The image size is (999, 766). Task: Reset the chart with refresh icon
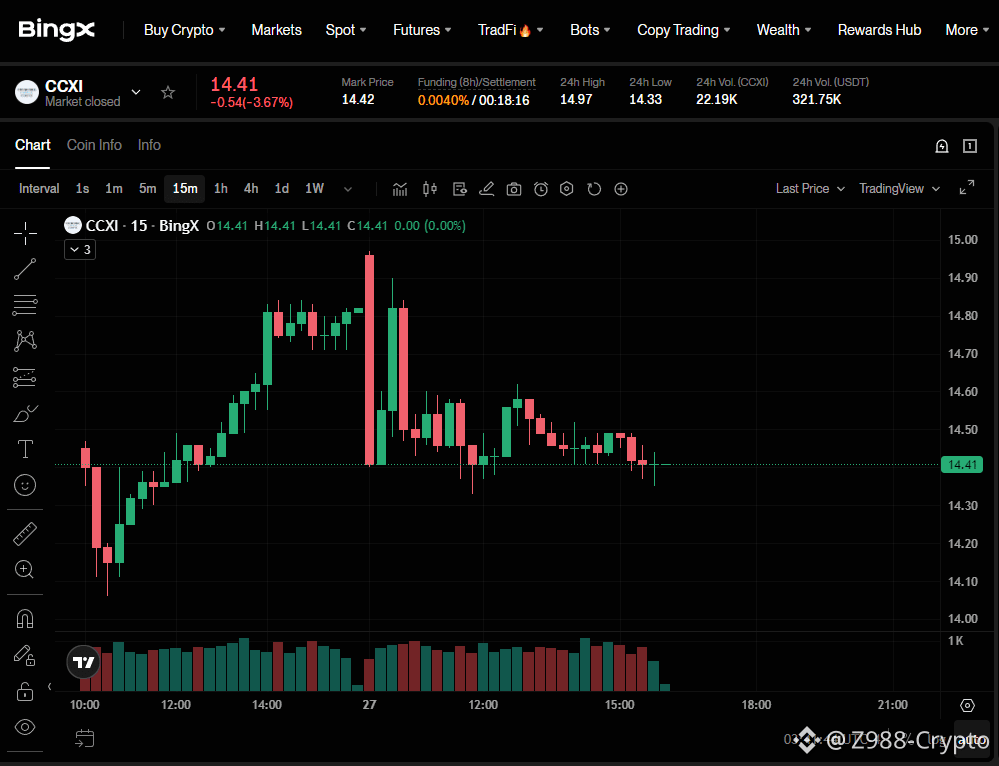[x=594, y=189]
